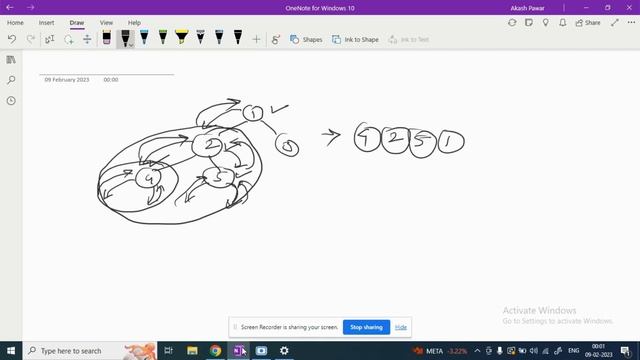The width and height of the screenshot is (640, 360).
Task: Activate the Lasso Select tool
Action: (x=69, y=39)
